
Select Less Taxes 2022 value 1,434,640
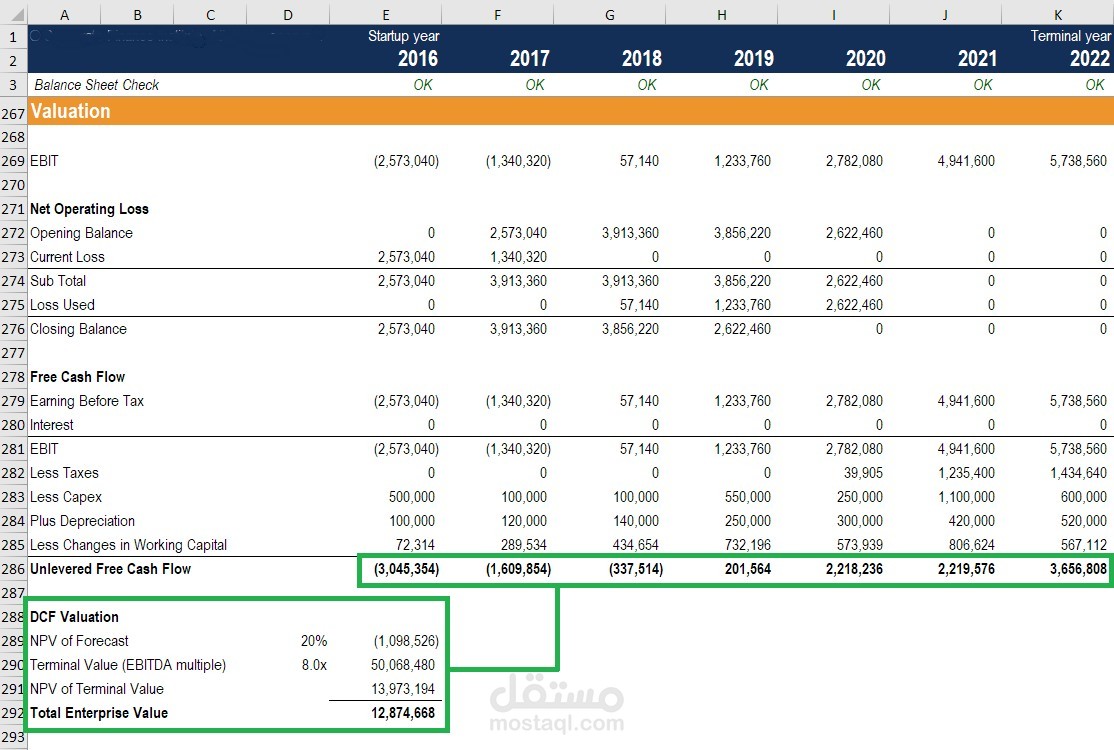coord(1078,473)
